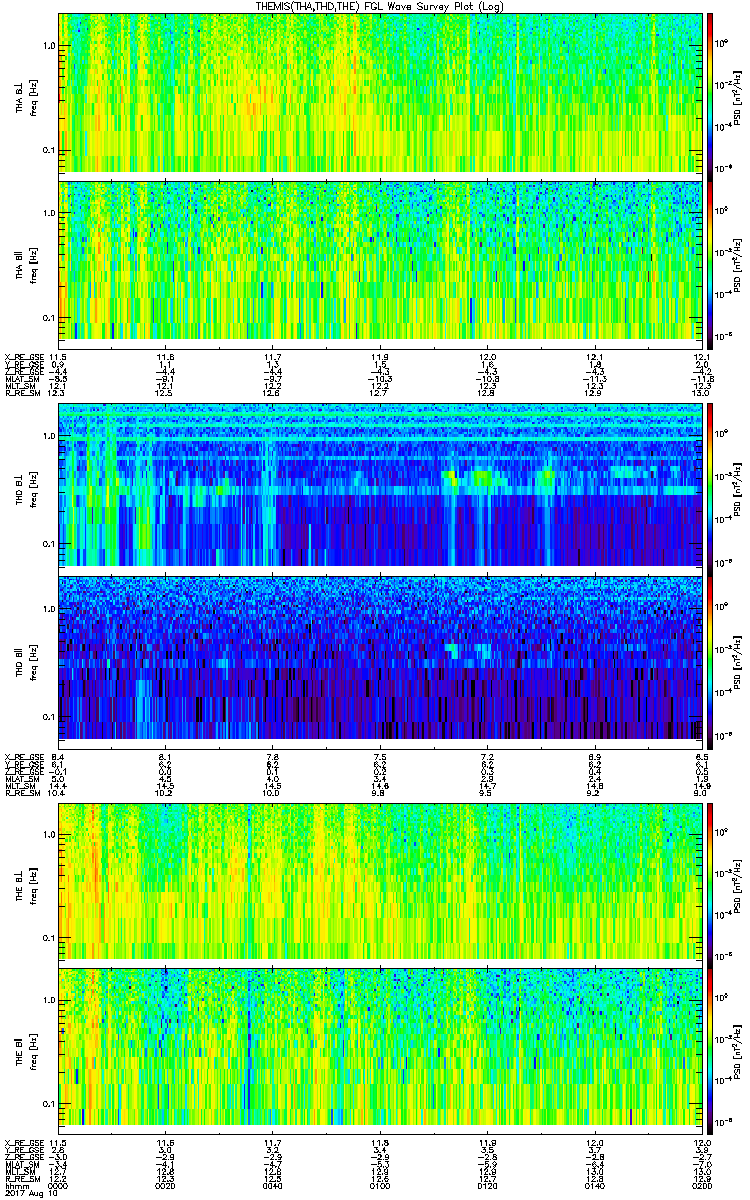The image size is (750, 1200).
Task: Click the 0.1 tick label on THE B∥ axis
Action: pos(48,1104)
